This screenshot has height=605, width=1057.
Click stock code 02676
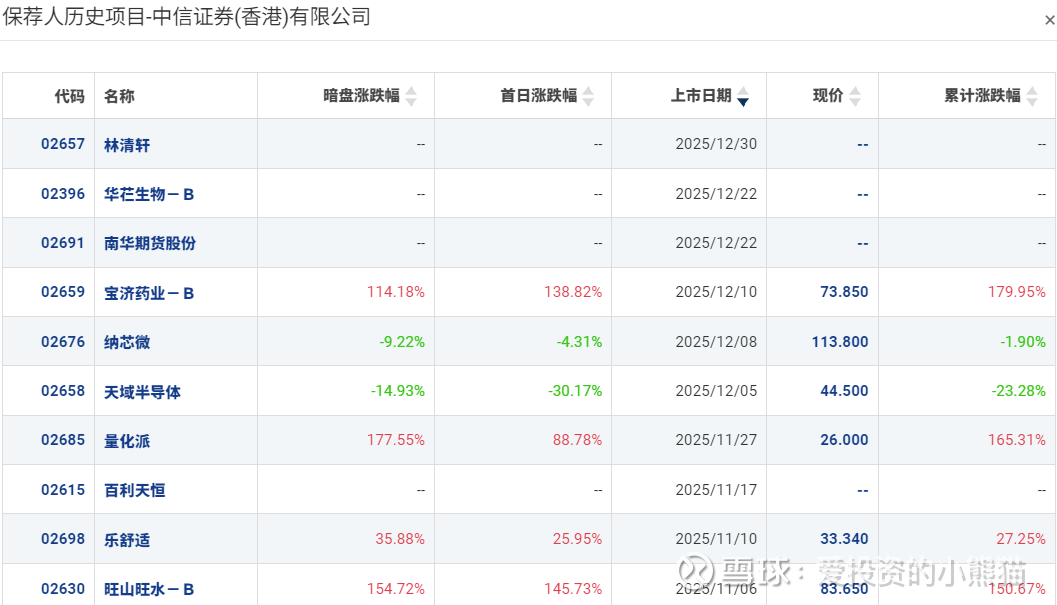[x=63, y=342]
